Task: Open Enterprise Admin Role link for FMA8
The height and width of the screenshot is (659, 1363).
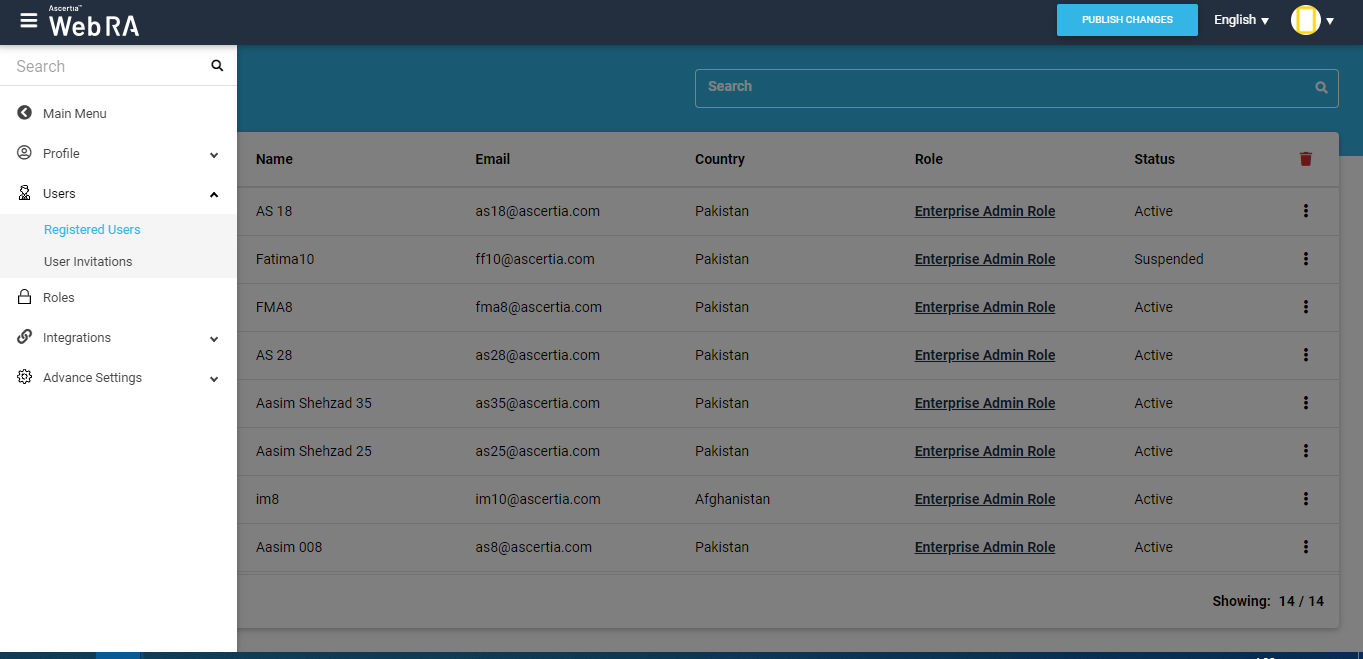Action: pyautogui.click(x=984, y=307)
